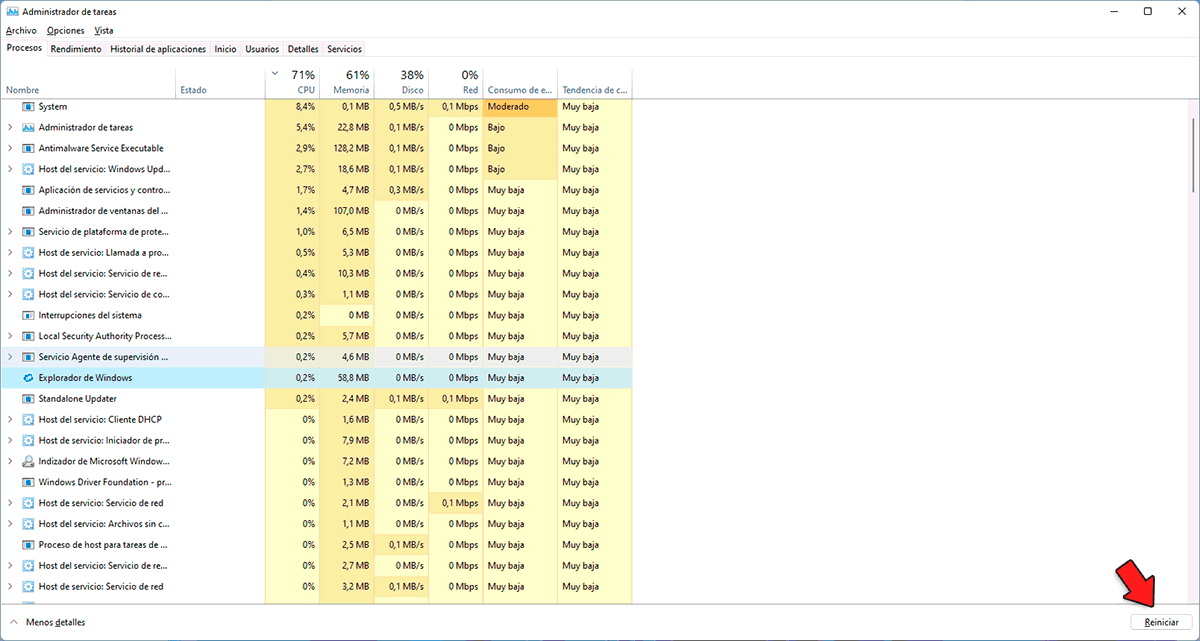1200x641 pixels.
Task: Click the Administrador de ventanas del... icon
Action: [x=28, y=211]
